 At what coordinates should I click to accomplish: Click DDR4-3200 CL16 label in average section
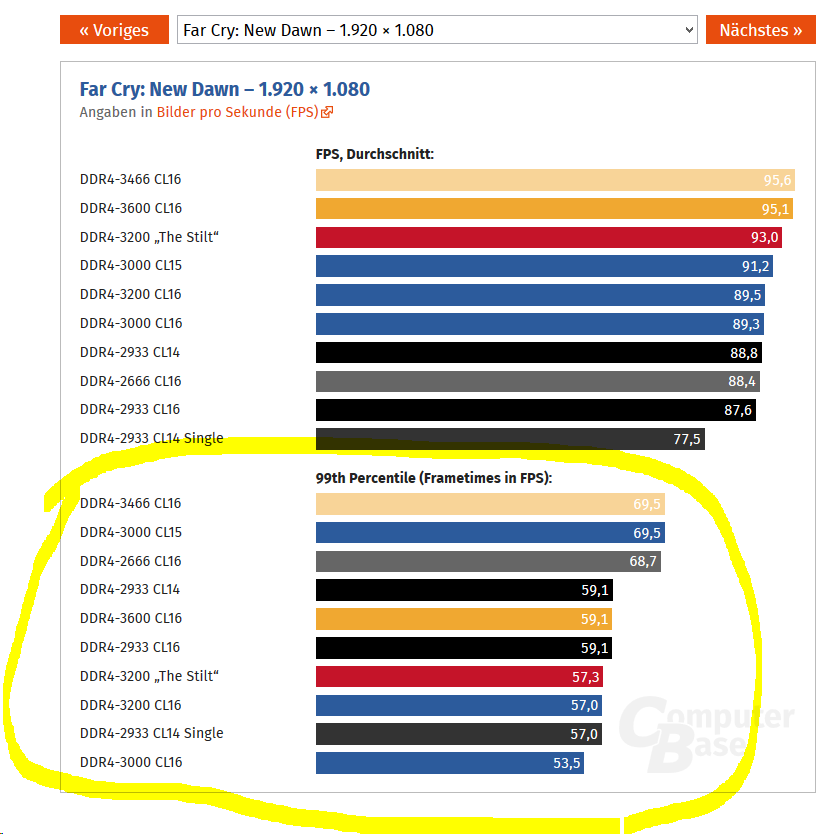click(130, 294)
